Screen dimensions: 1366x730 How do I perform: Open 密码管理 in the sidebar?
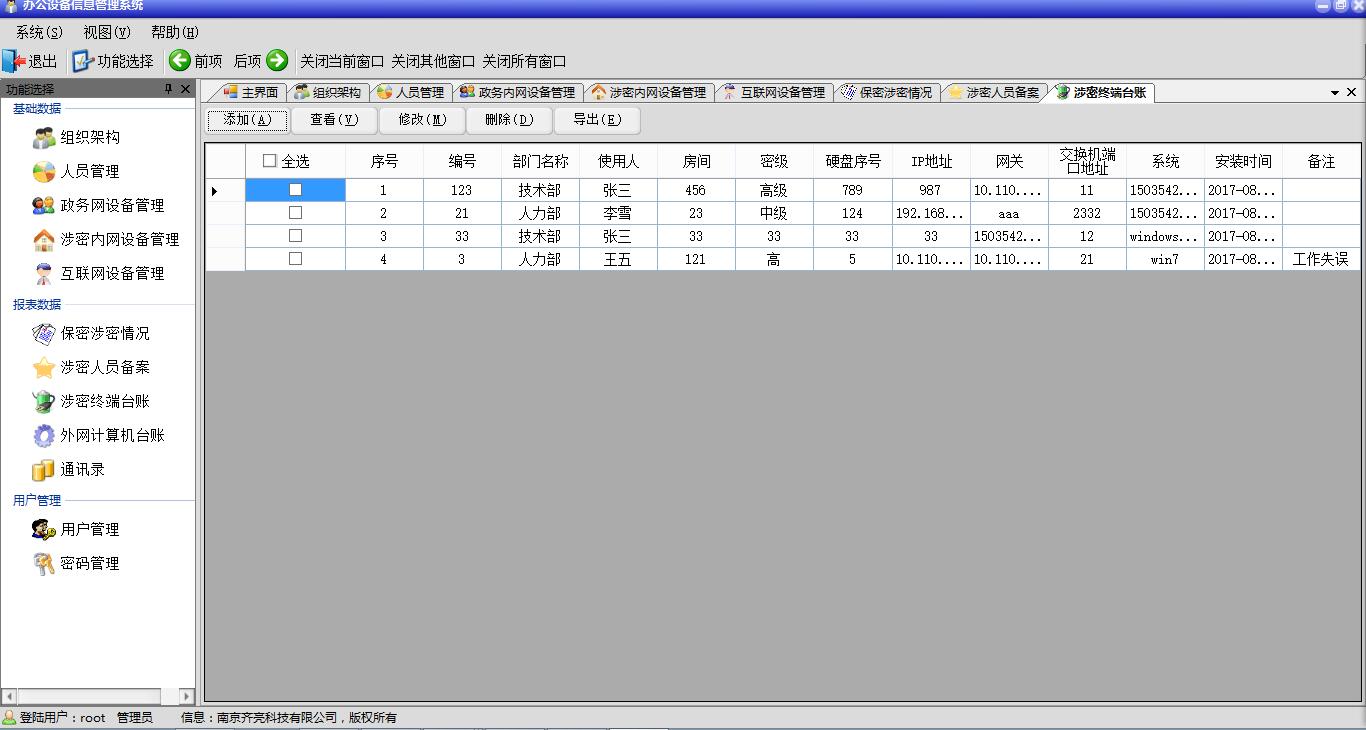click(x=89, y=564)
